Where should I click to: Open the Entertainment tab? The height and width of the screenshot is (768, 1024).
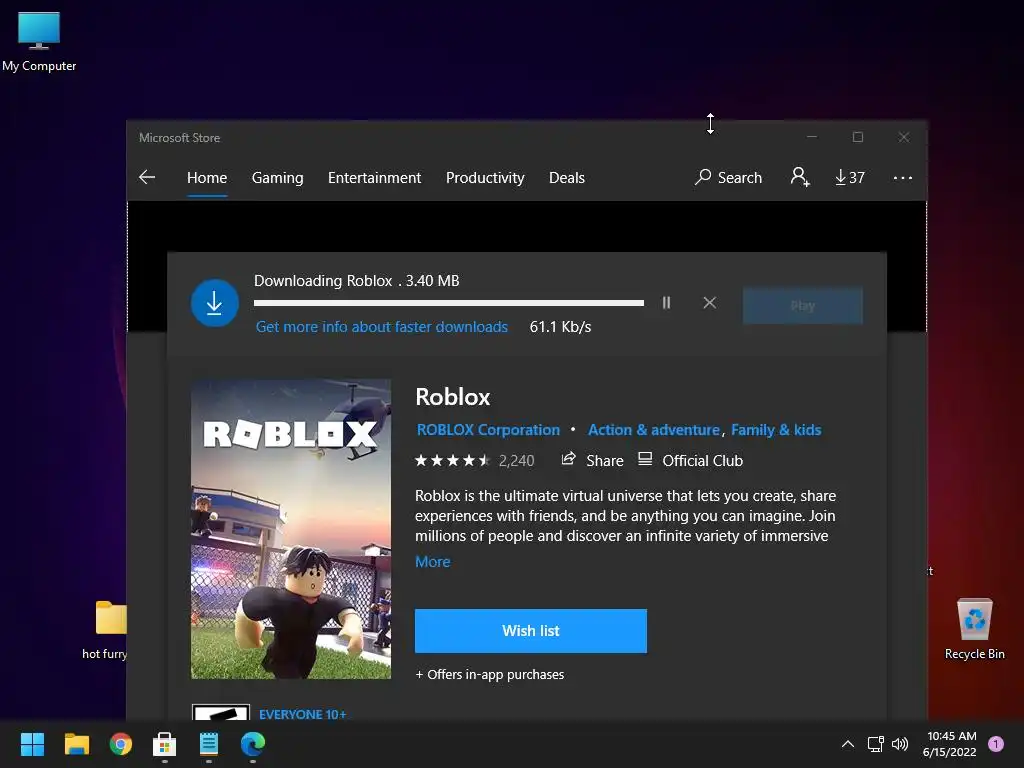(374, 178)
